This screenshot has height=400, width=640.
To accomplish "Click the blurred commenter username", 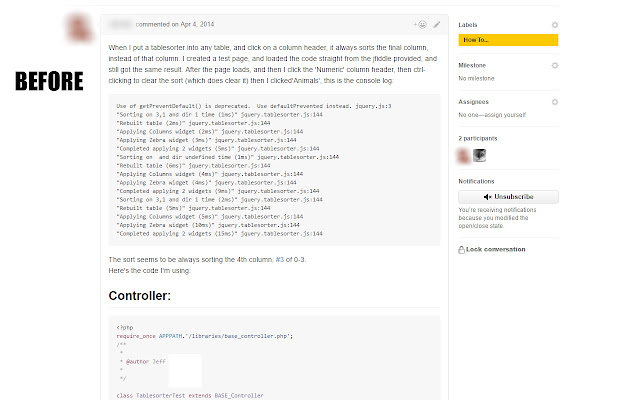I will click(120, 24).
